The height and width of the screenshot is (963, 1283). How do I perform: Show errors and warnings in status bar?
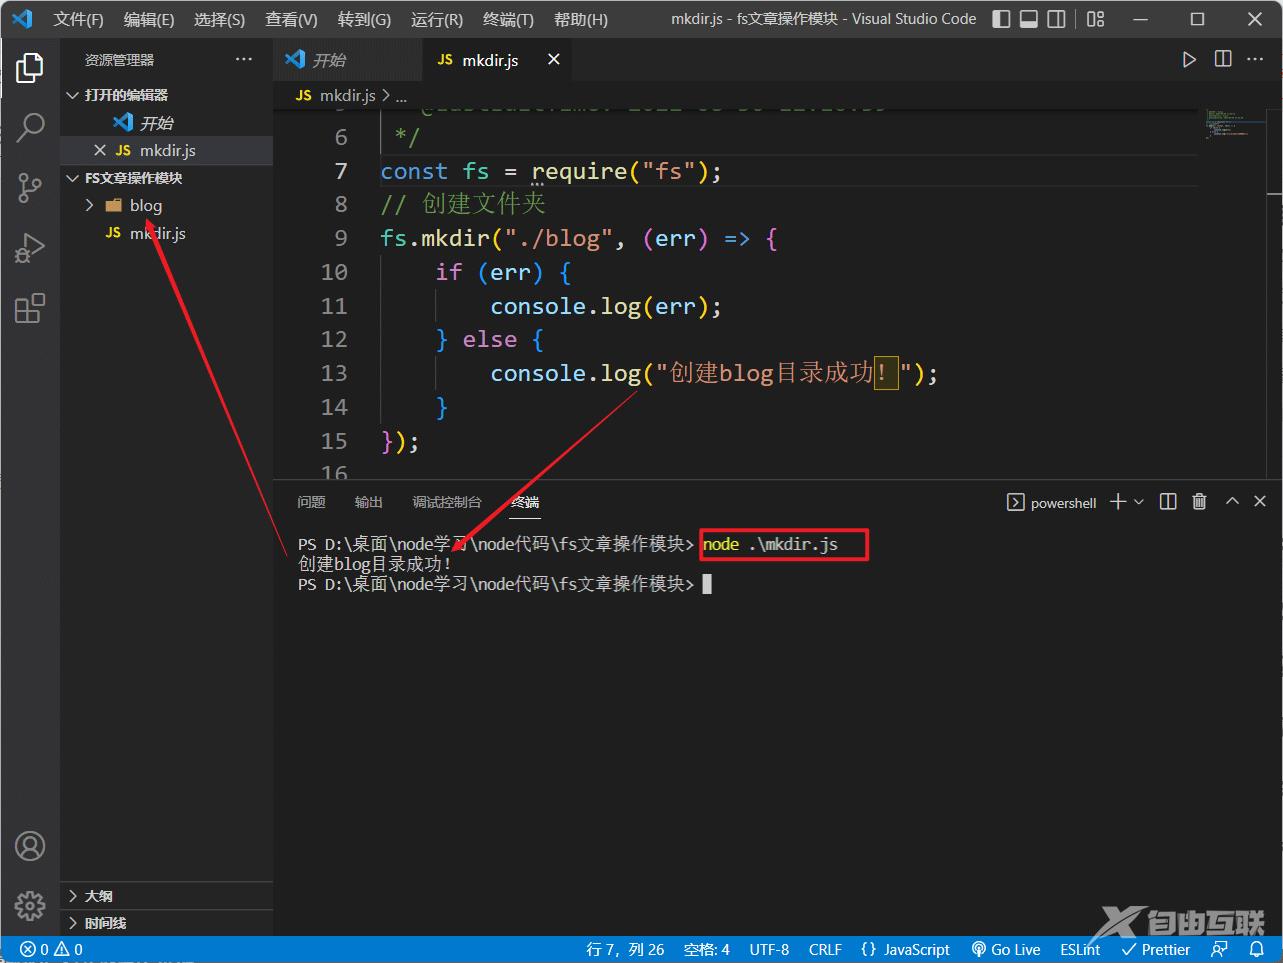(51, 950)
